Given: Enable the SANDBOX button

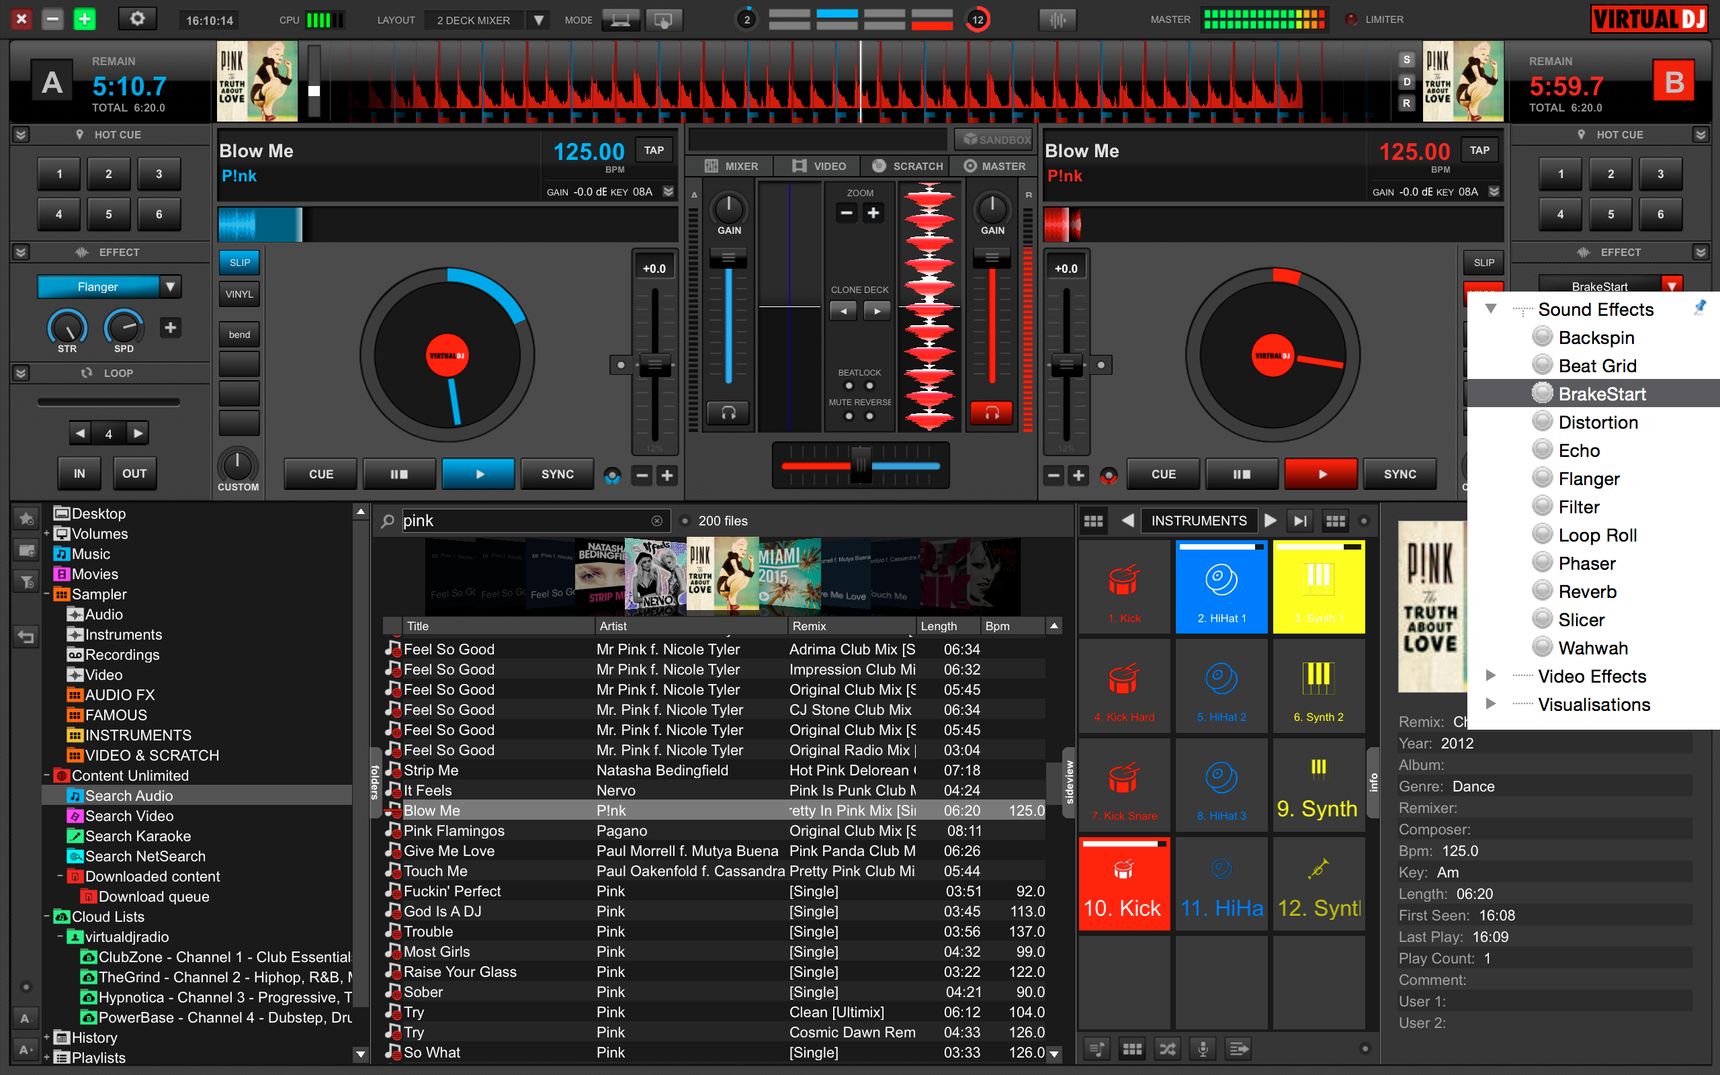Looking at the screenshot, I should pyautogui.click(x=993, y=140).
